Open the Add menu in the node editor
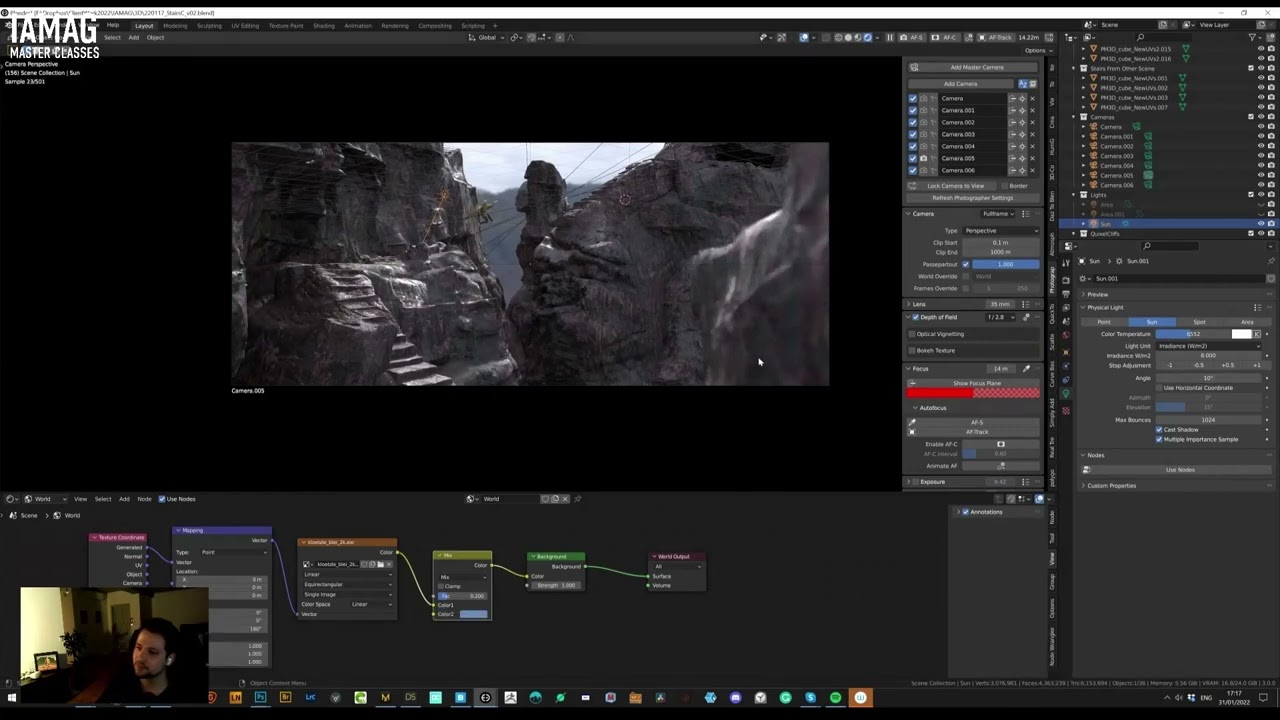Screen dimensions: 1280x720 coord(124,499)
